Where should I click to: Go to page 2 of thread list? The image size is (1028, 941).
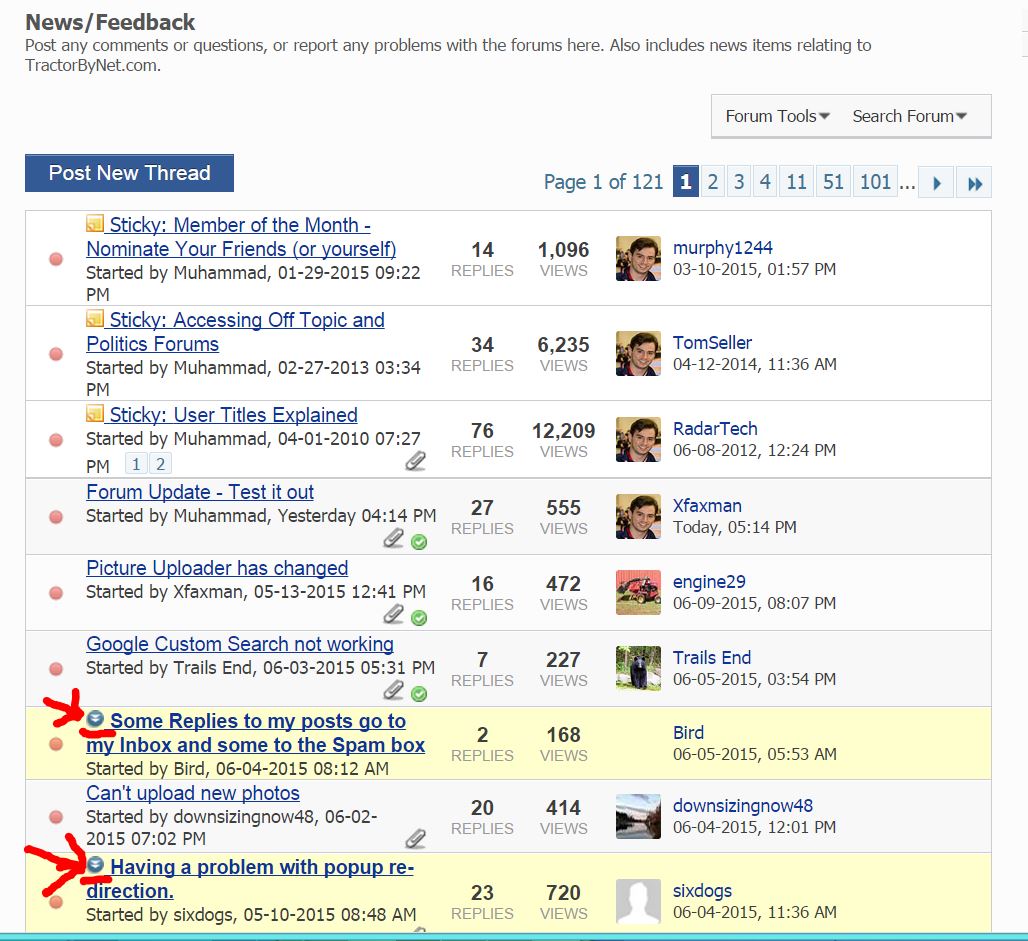tap(713, 182)
